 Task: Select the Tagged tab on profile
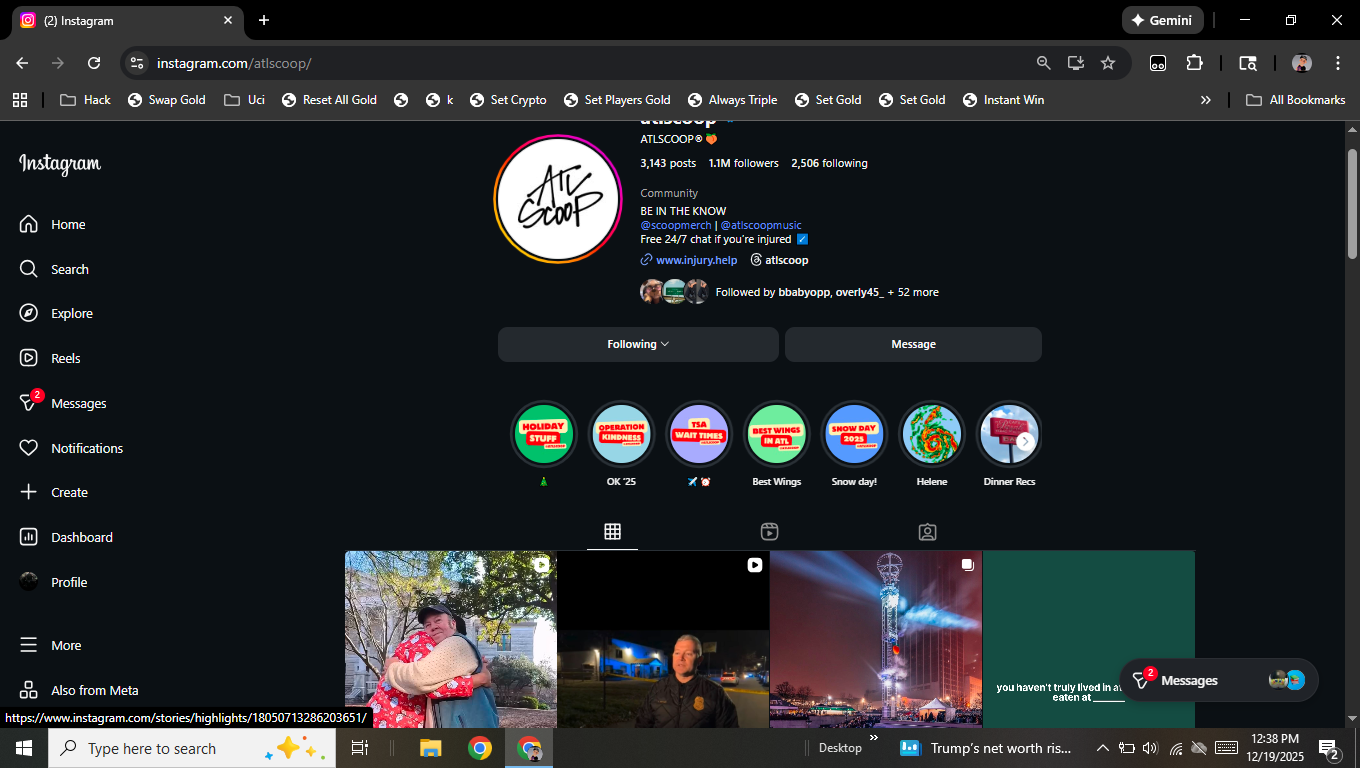927,532
